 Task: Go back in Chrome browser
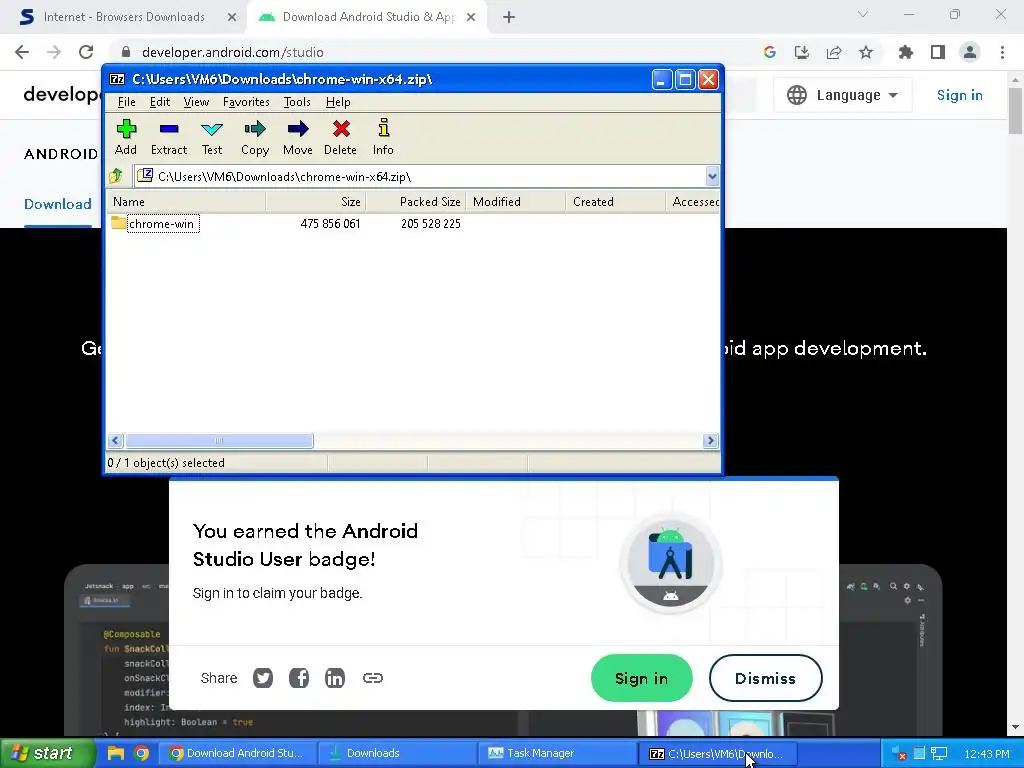(22, 52)
